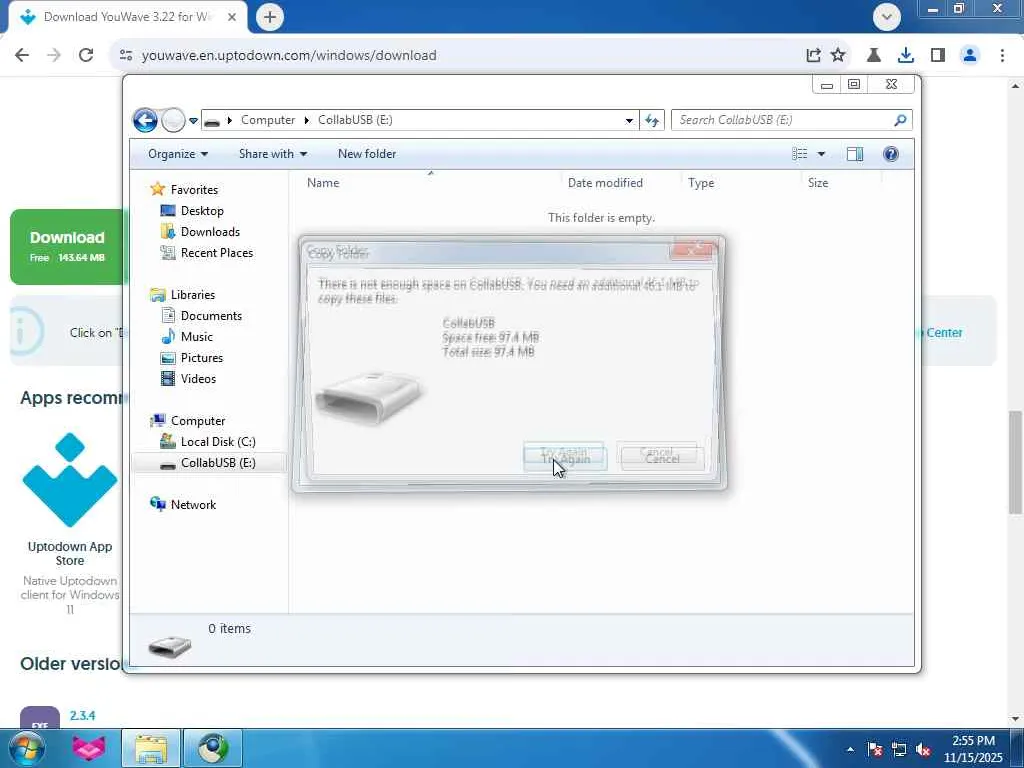Screen dimensions: 1024x768
Task: Expand the view options dropdown arrow
Action: pyautogui.click(x=821, y=154)
